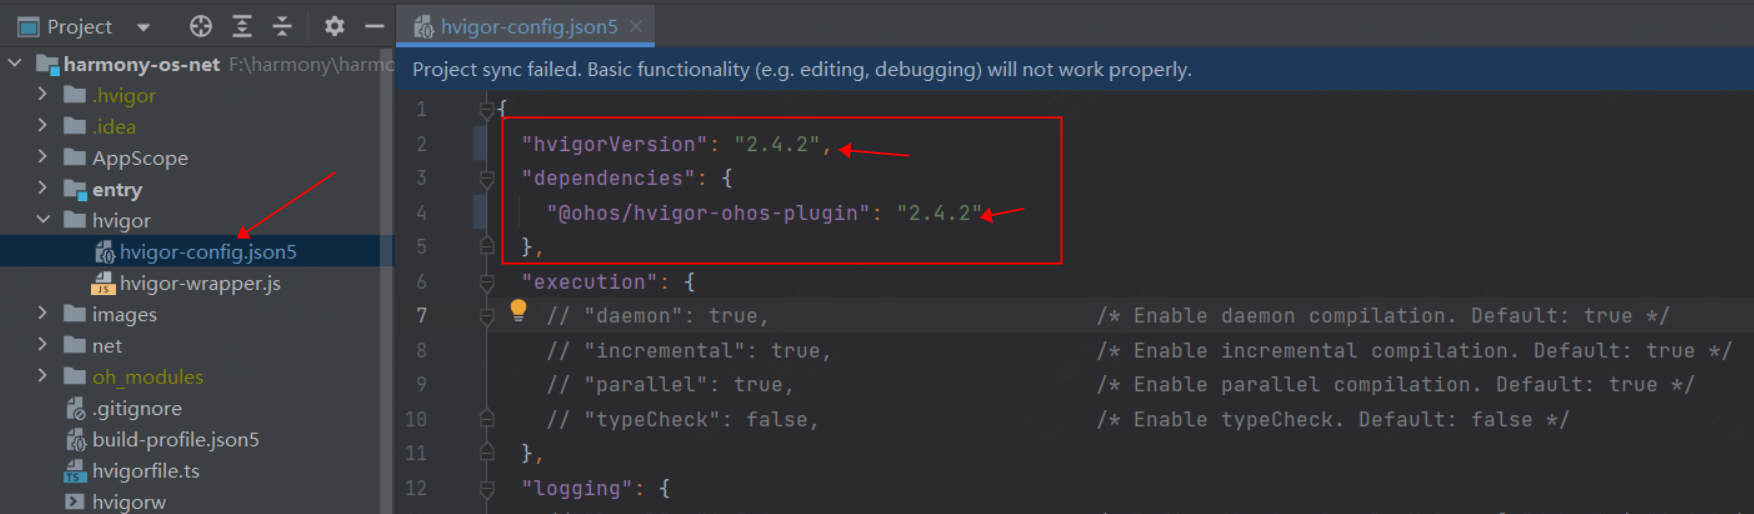Click the .gitignore file icon
1754x514 pixels.
(x=75, y=408)
